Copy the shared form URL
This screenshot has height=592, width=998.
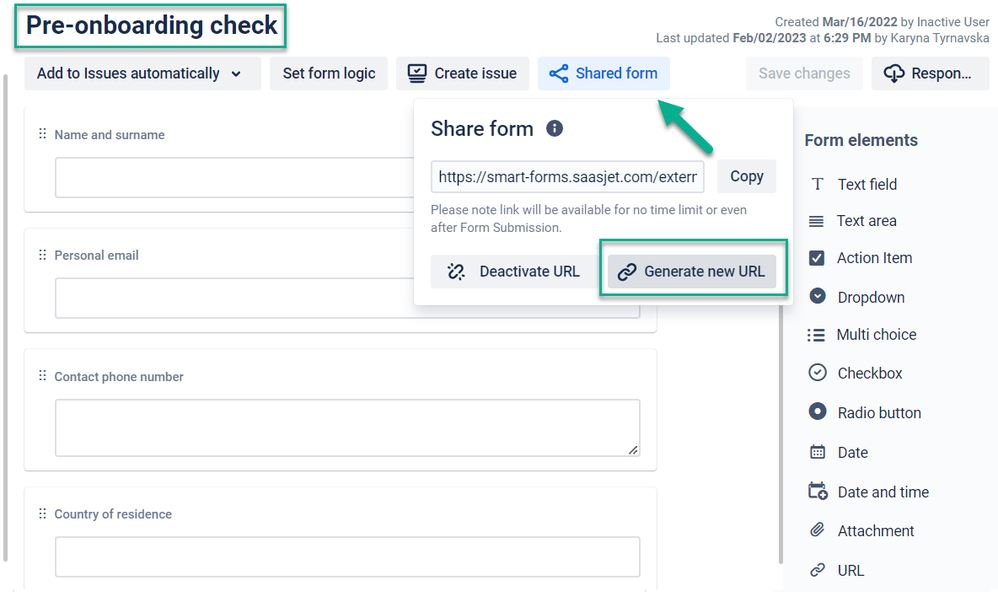tap(747, 176)
